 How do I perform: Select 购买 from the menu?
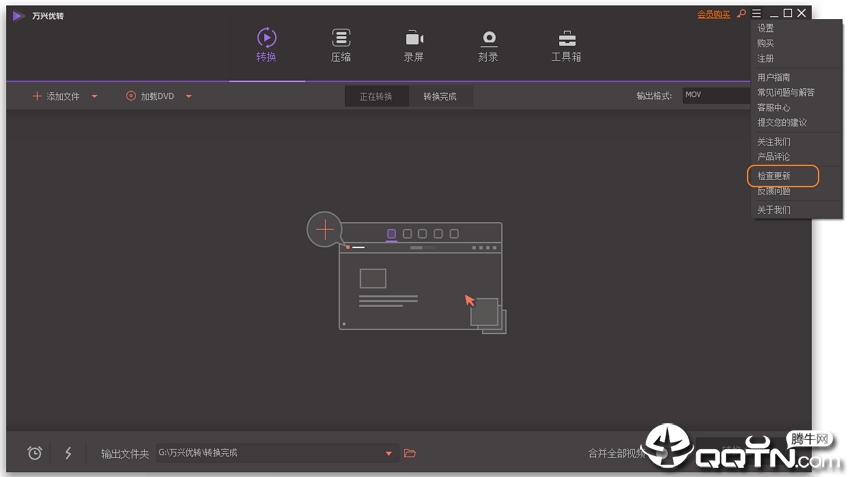click(x=765, y=43)
